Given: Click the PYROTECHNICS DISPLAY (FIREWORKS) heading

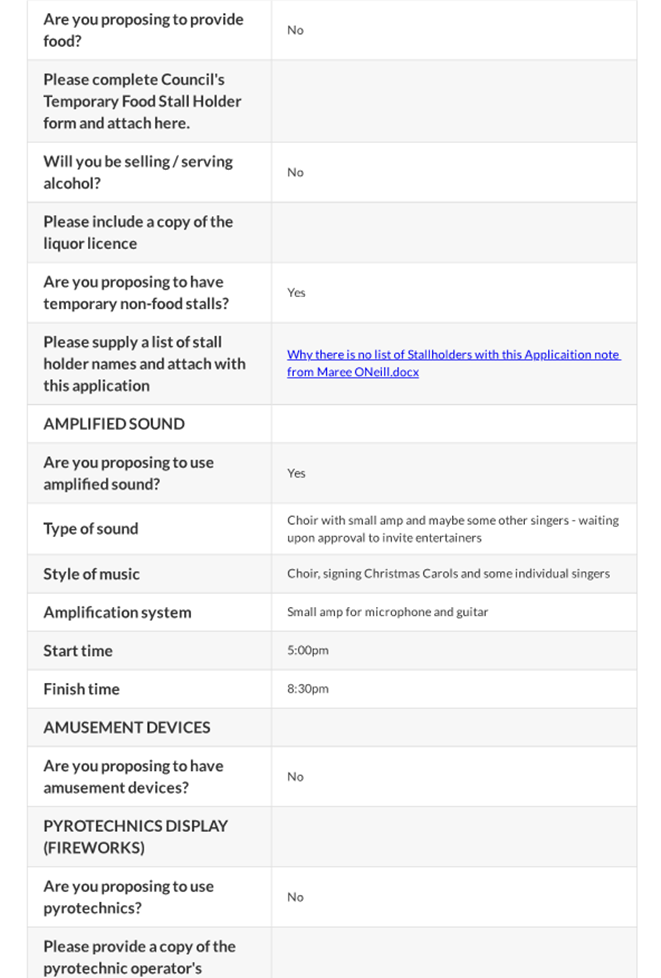Looking at the screenshot, I should [x=135, y=837].
